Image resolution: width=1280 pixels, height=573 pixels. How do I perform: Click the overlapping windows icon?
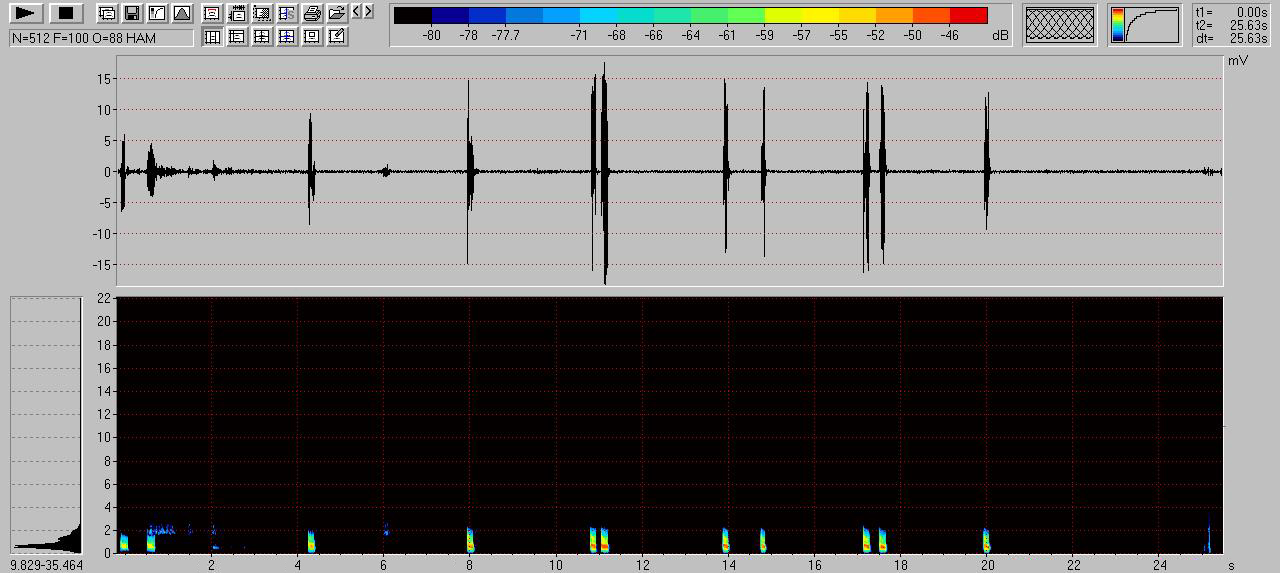[x=107, y=13]
